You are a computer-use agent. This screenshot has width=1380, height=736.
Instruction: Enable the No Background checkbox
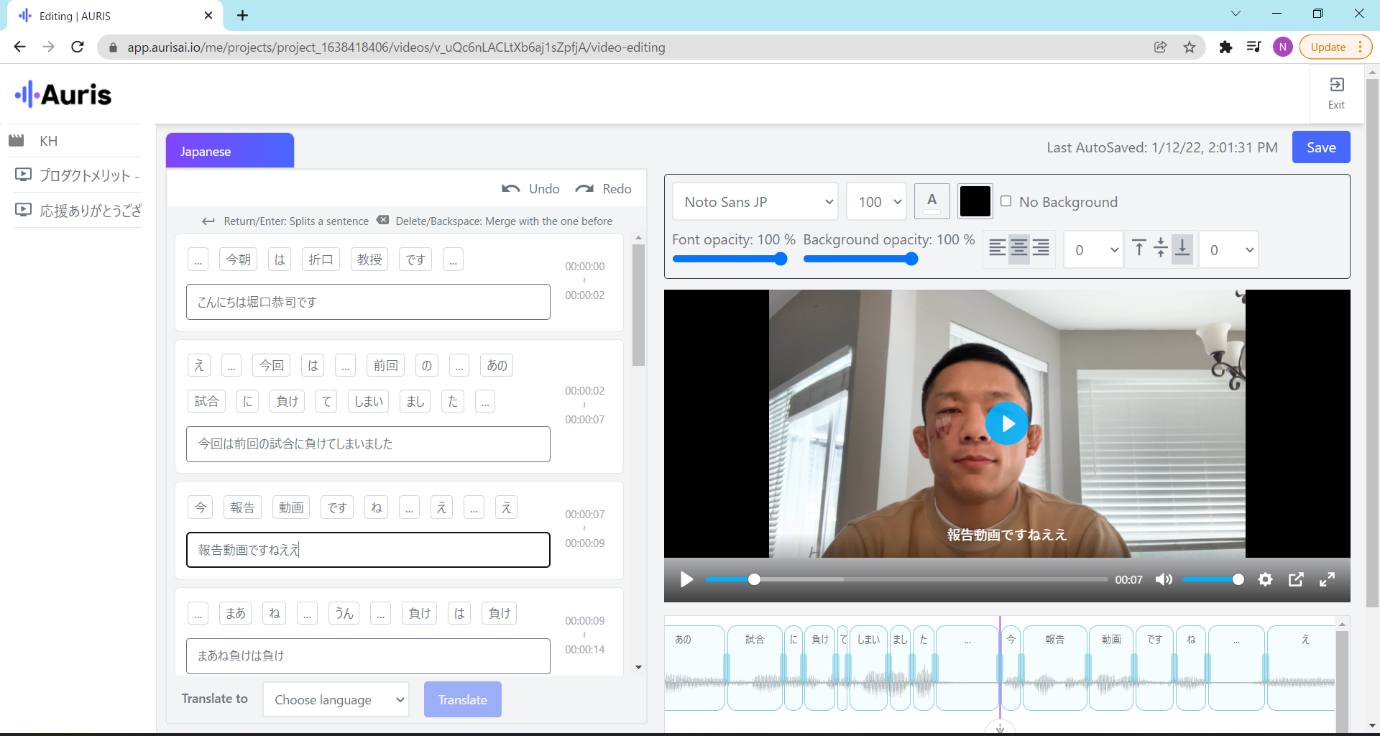coord(1006,201)
